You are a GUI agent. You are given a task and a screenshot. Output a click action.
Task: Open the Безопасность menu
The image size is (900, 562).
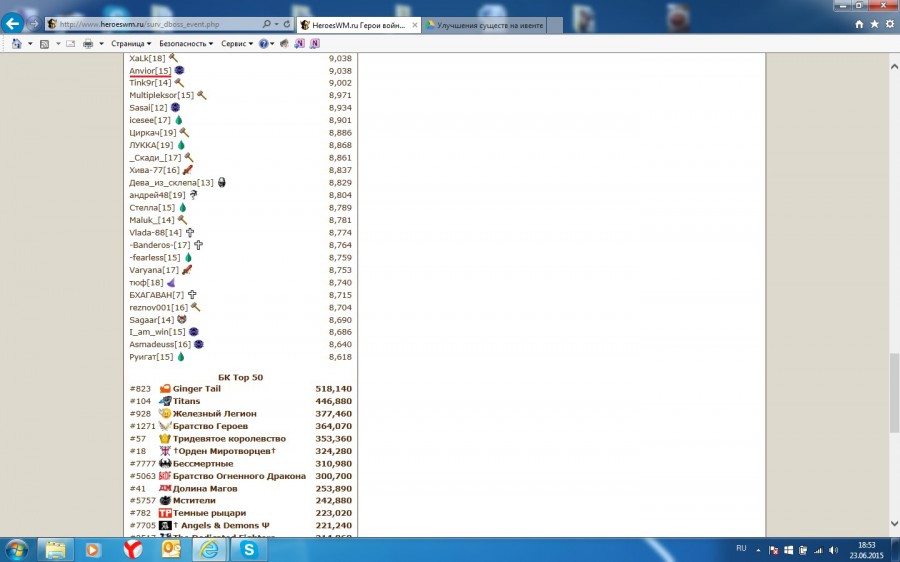tap(186, 44)
